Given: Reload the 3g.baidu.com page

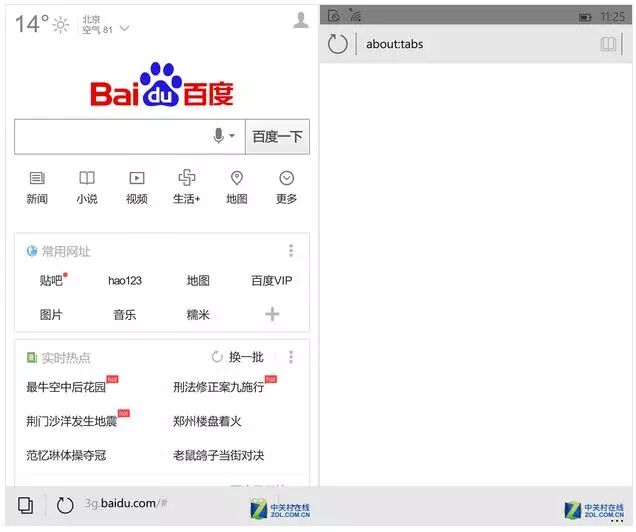Looking at the screenshot, I should (x=65, y=505).
